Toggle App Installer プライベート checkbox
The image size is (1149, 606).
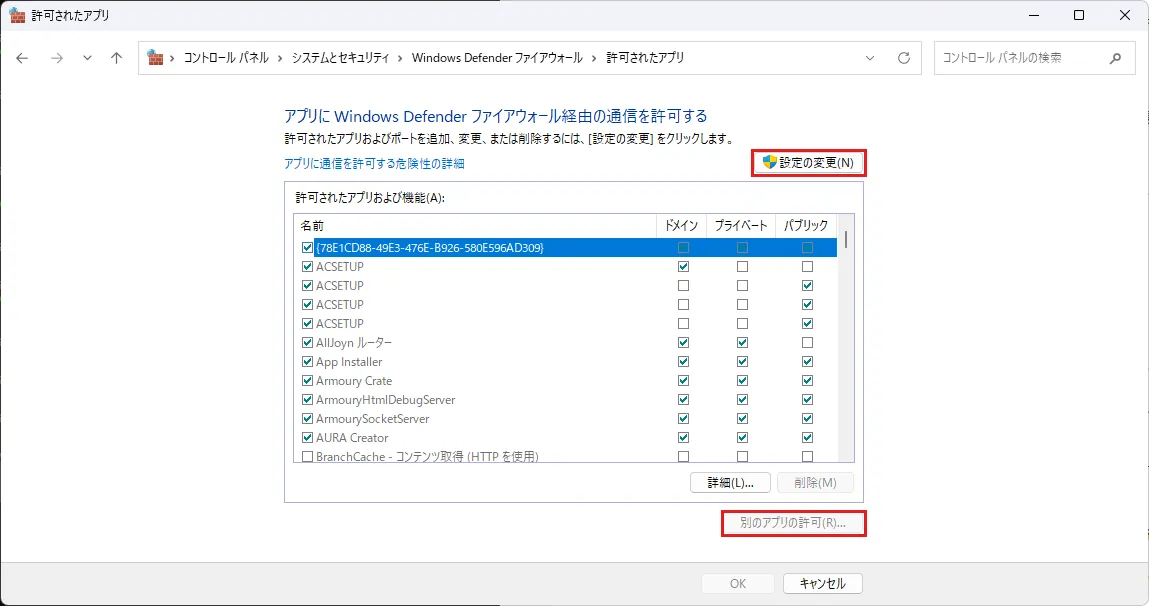[x=742, y=362]
